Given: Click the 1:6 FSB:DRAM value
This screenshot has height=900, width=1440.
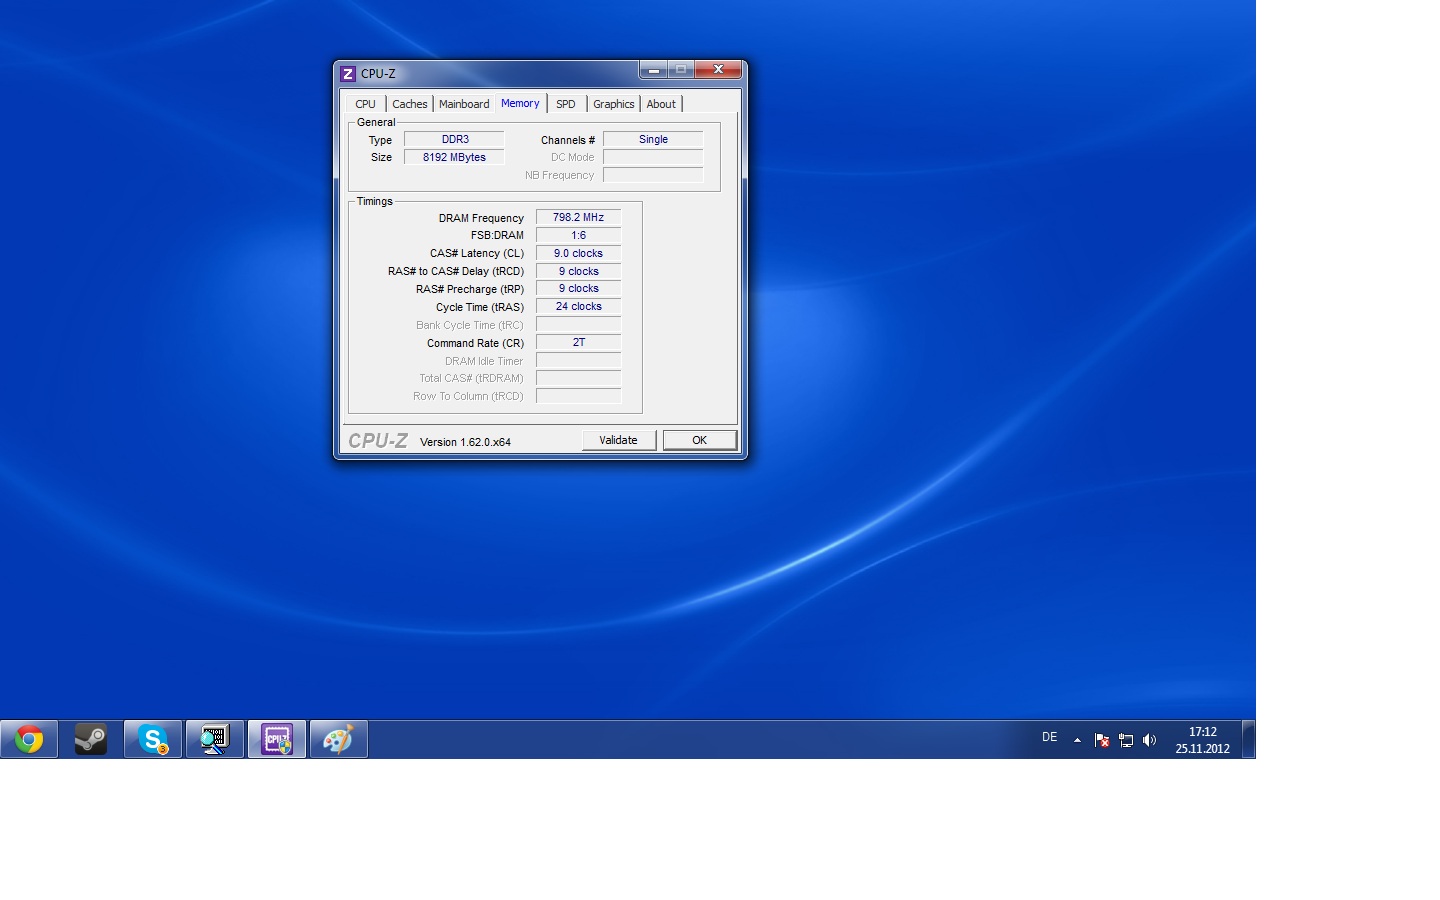Looking at the screenshot, I should 579,235.
